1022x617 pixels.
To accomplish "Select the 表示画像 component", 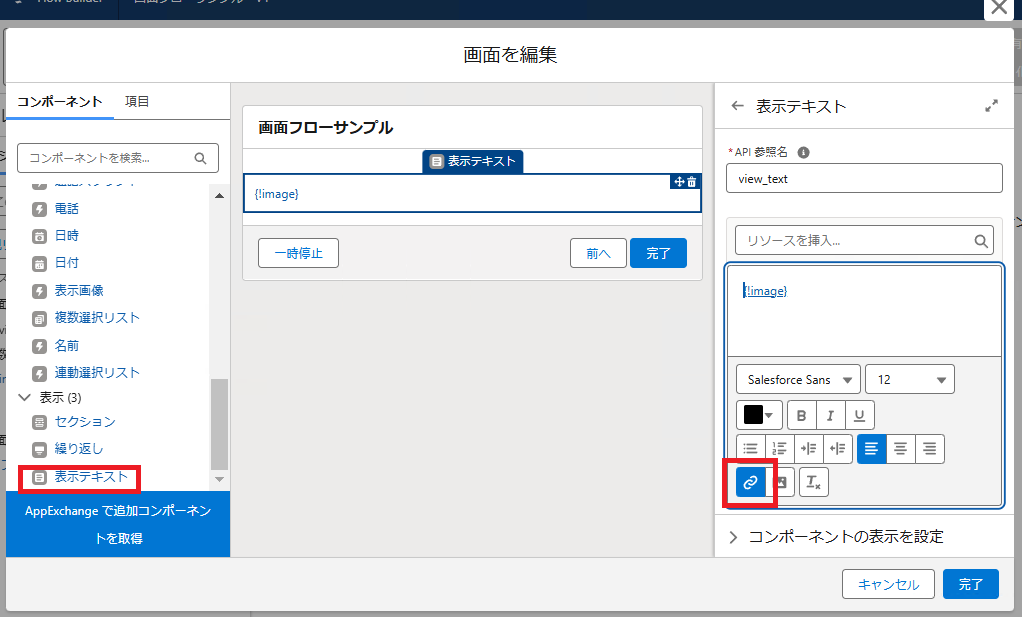I will tap(78, 291).
